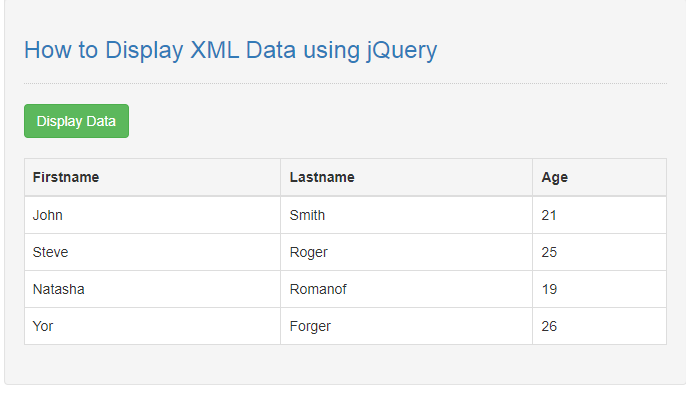The image size is (686, 416).
Task: Click the Age column header
Action: tap(554, 178)
